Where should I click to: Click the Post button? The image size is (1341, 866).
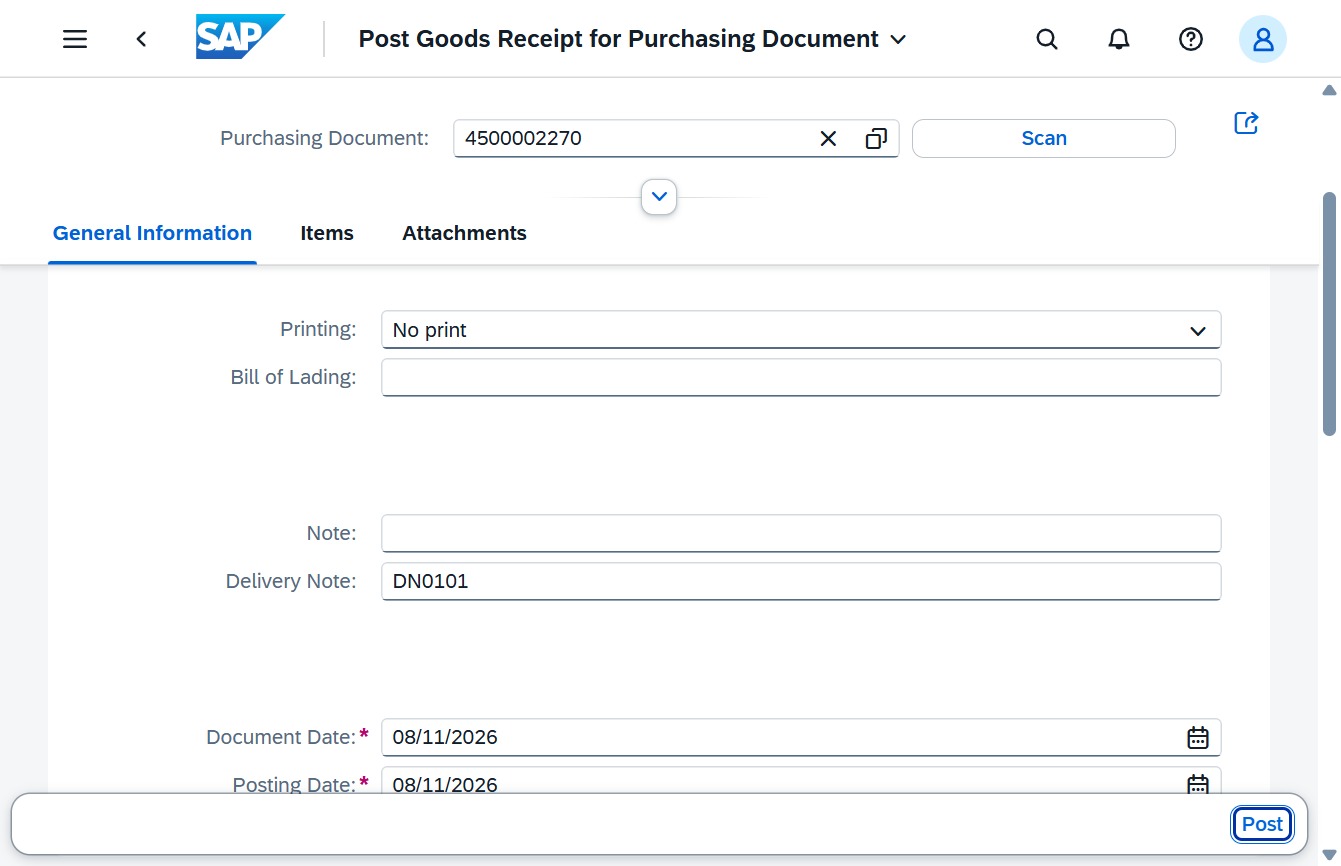point(1262,825)
